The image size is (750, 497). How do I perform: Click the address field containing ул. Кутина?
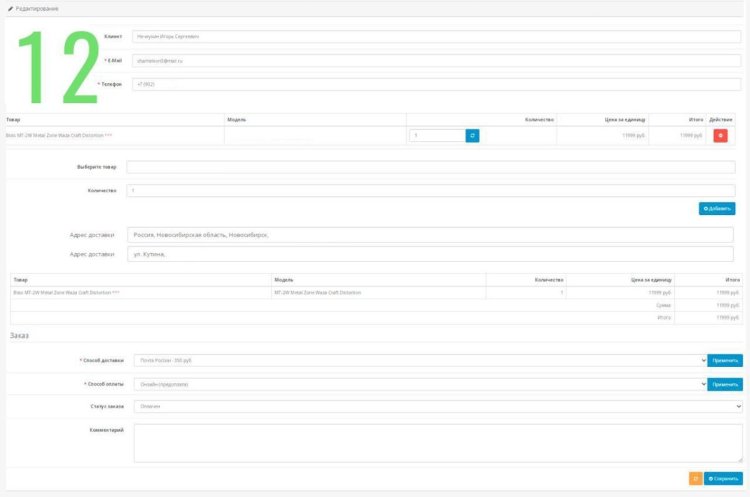point(430,254)
